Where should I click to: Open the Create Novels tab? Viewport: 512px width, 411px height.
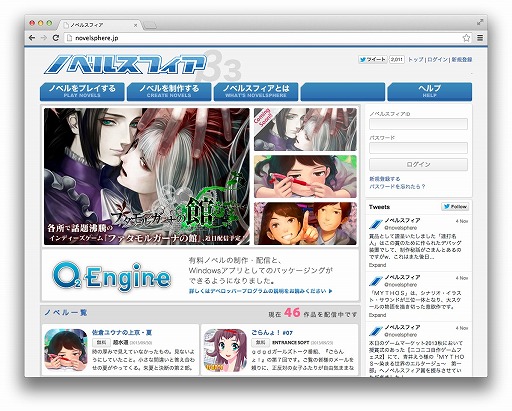pyautogui.click(x=169, y=91)
